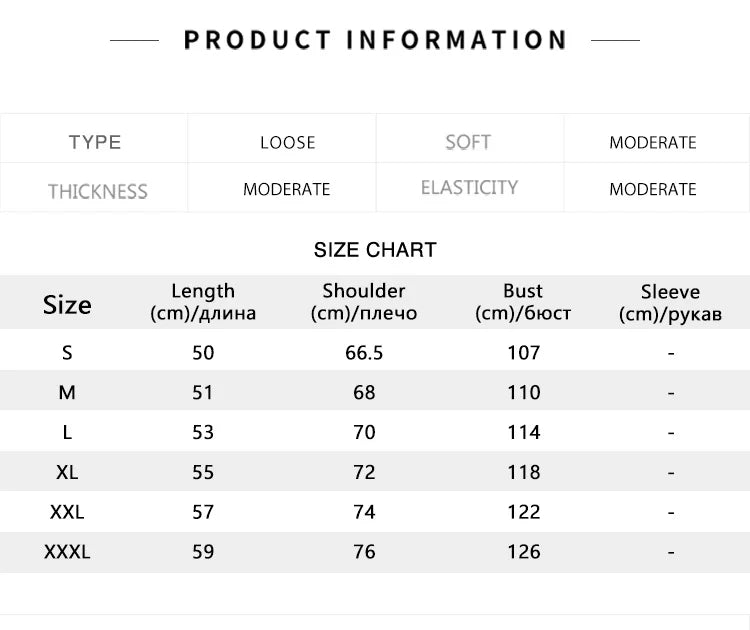Select the Bust (cm) column header

(523, 302)
